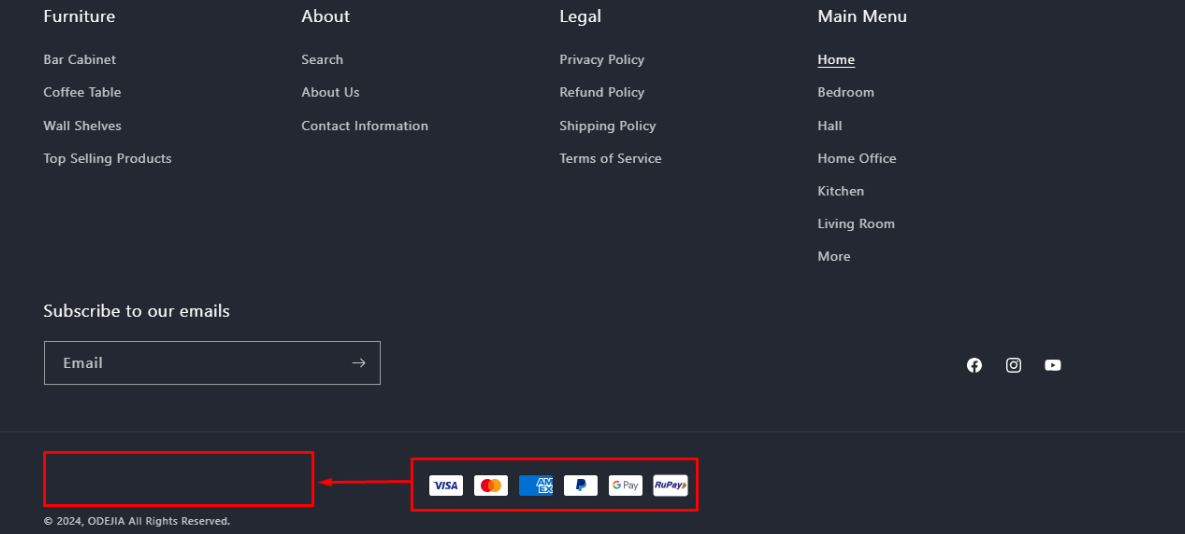This screenshot has height=534, width=1185.
Task: Click the PayPal payment icon
Action: click(x=580, y=486)
